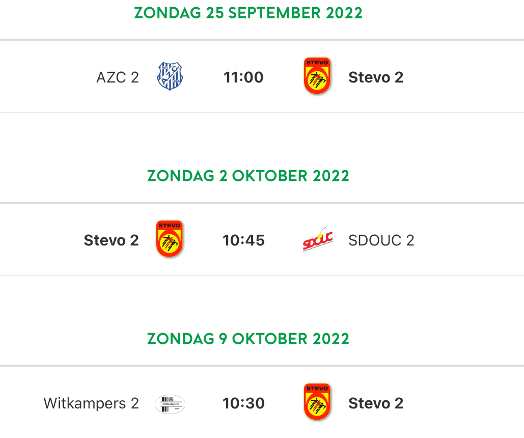Select the 11:00 match time

point(243,78)
